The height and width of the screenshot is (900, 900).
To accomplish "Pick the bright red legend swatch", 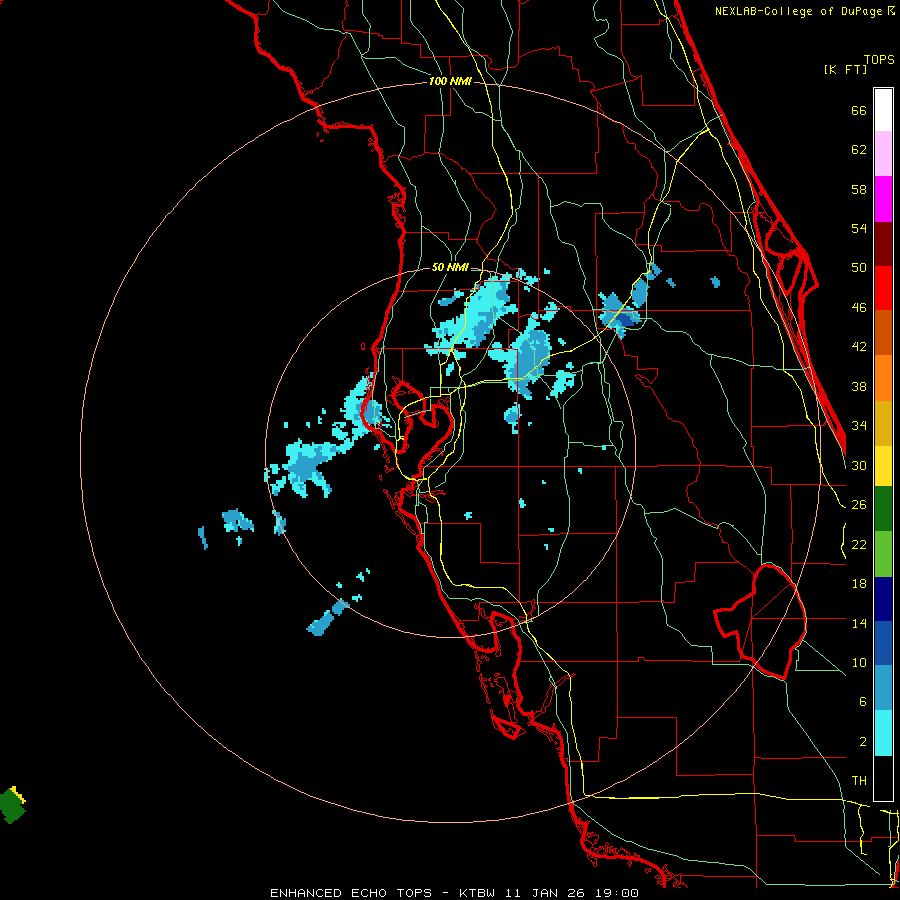I will tap(883, 288).
